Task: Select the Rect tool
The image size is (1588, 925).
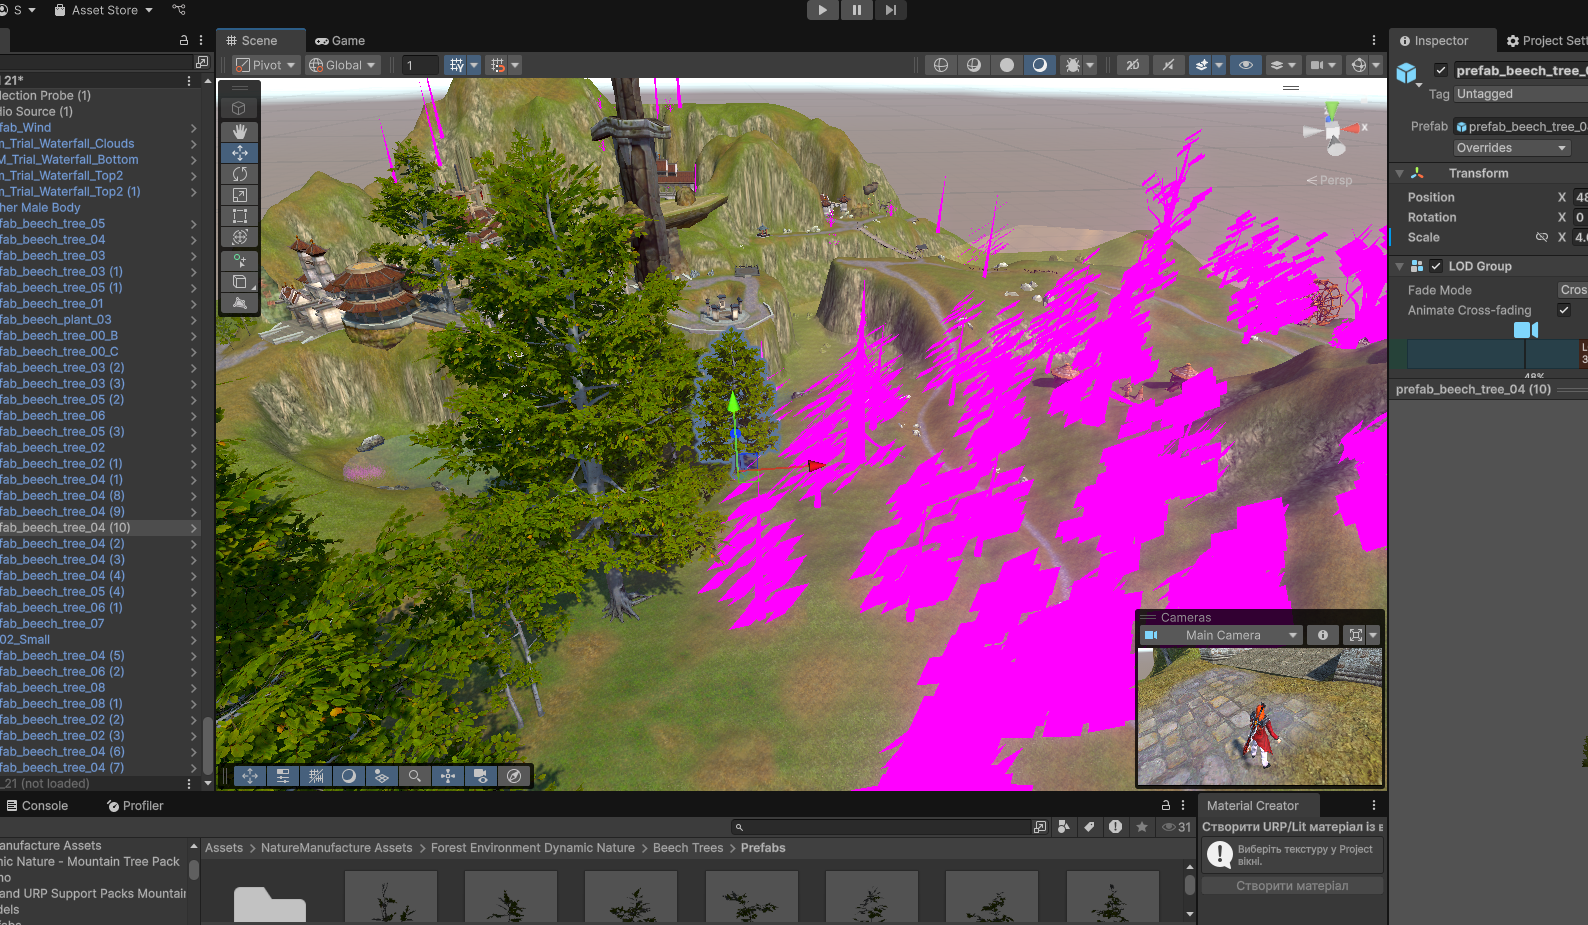Action: tap(240, 216)
